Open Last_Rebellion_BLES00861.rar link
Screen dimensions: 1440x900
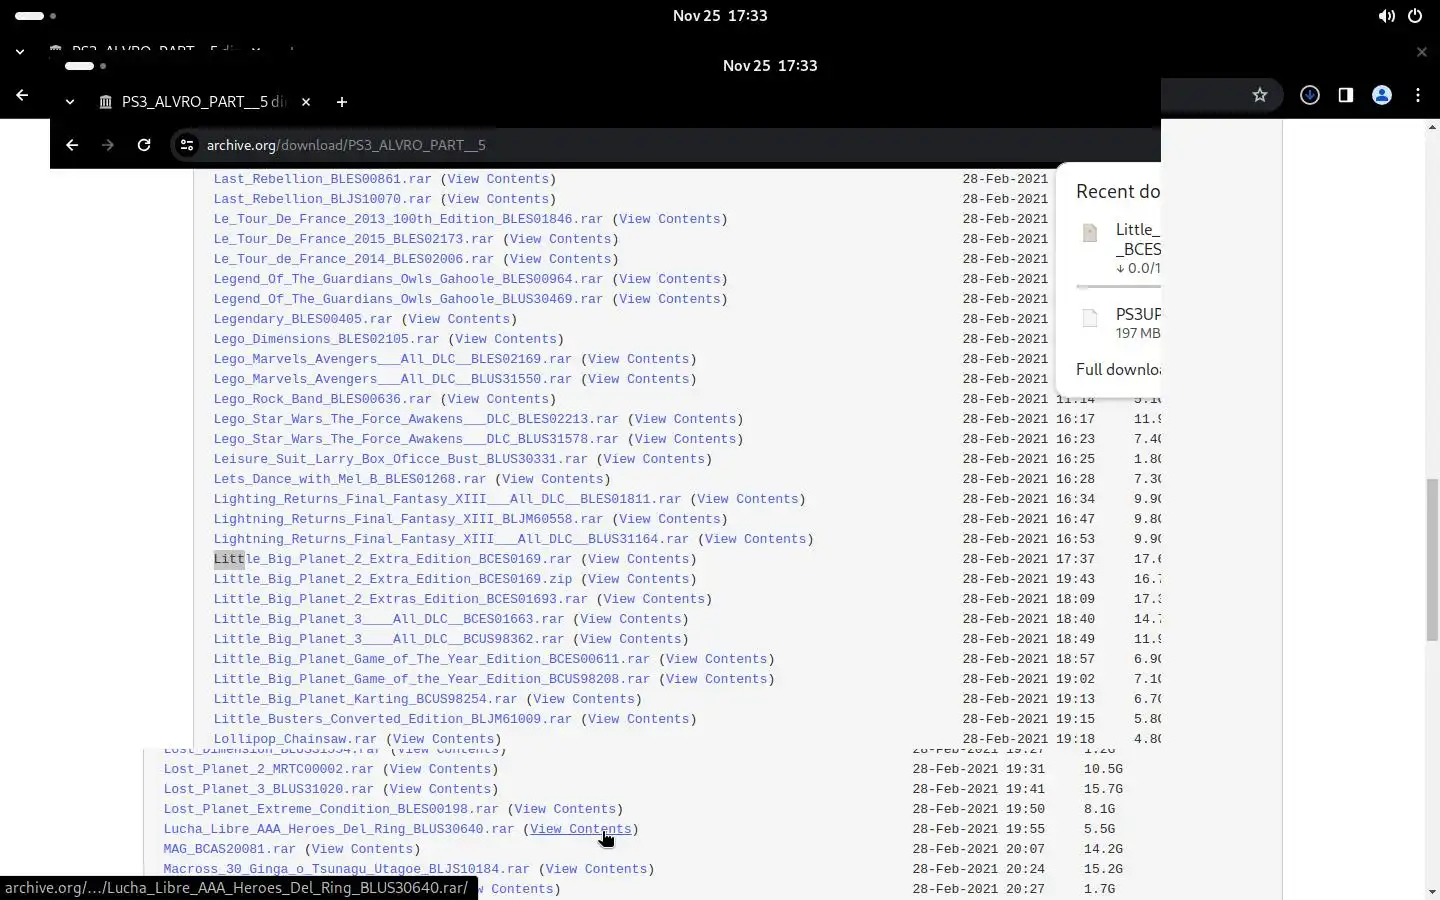(322, 179)
